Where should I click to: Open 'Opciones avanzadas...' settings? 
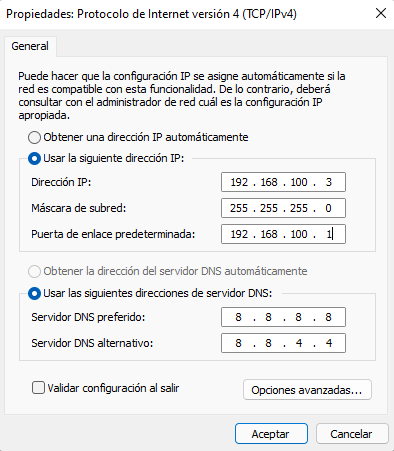(307, 390)
